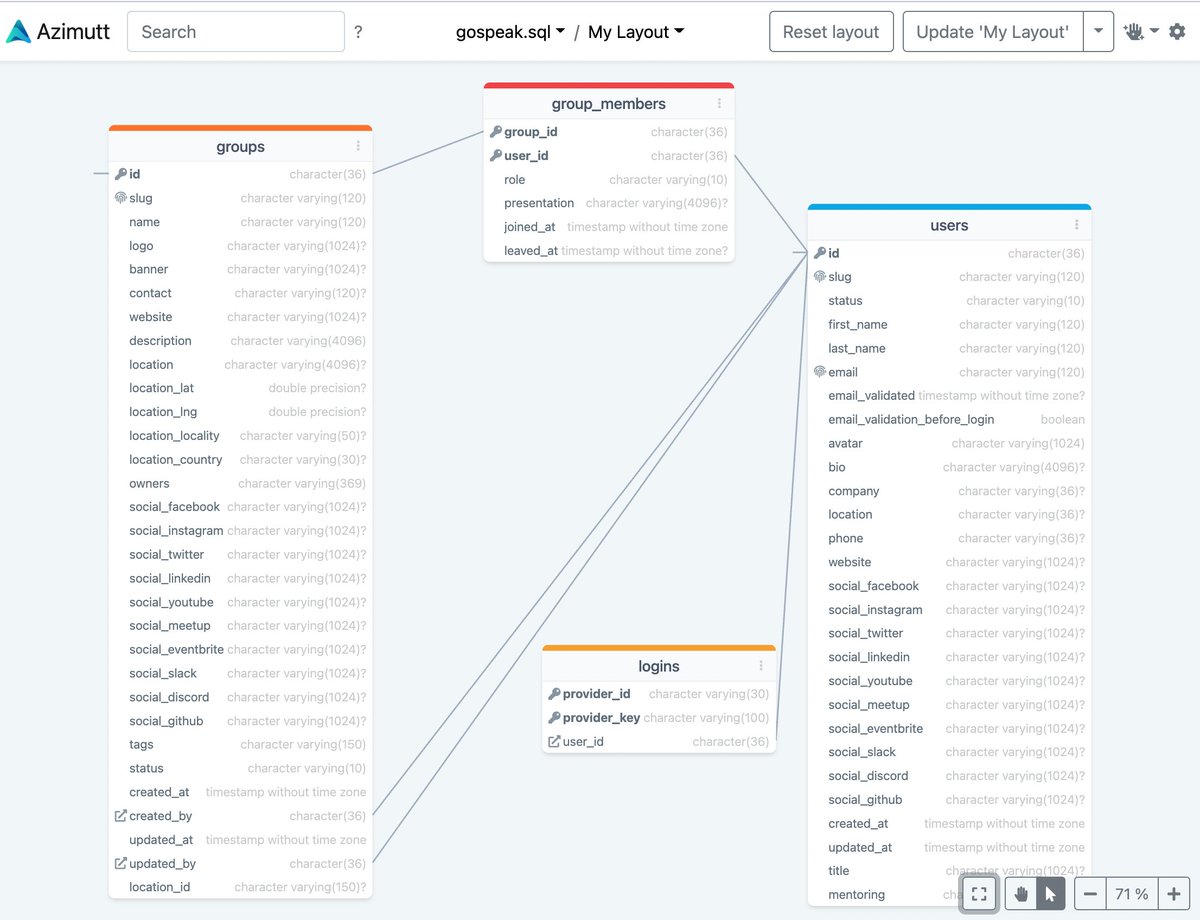Click the foreign key icon on logins user_id
Screen dimensions: 1200x920
click(x=552, y=741)
